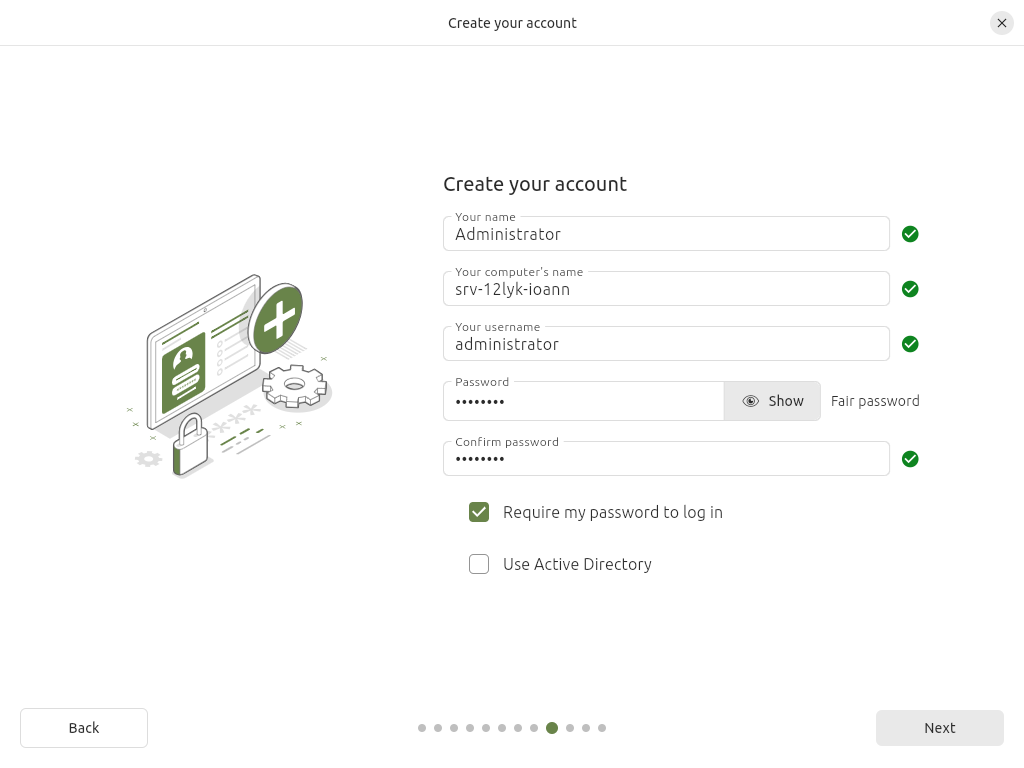
Task: Click into the Password field
Action: click(x=583, y=402)
